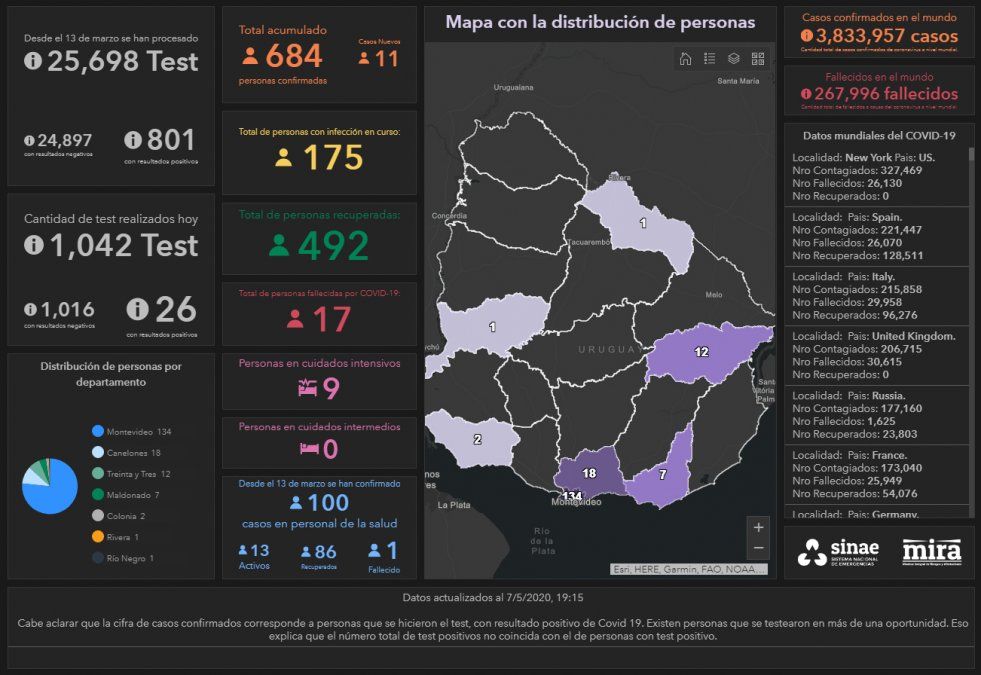
Task: Open the basemap gallery grid icon
Action: [x=757, y=59]
